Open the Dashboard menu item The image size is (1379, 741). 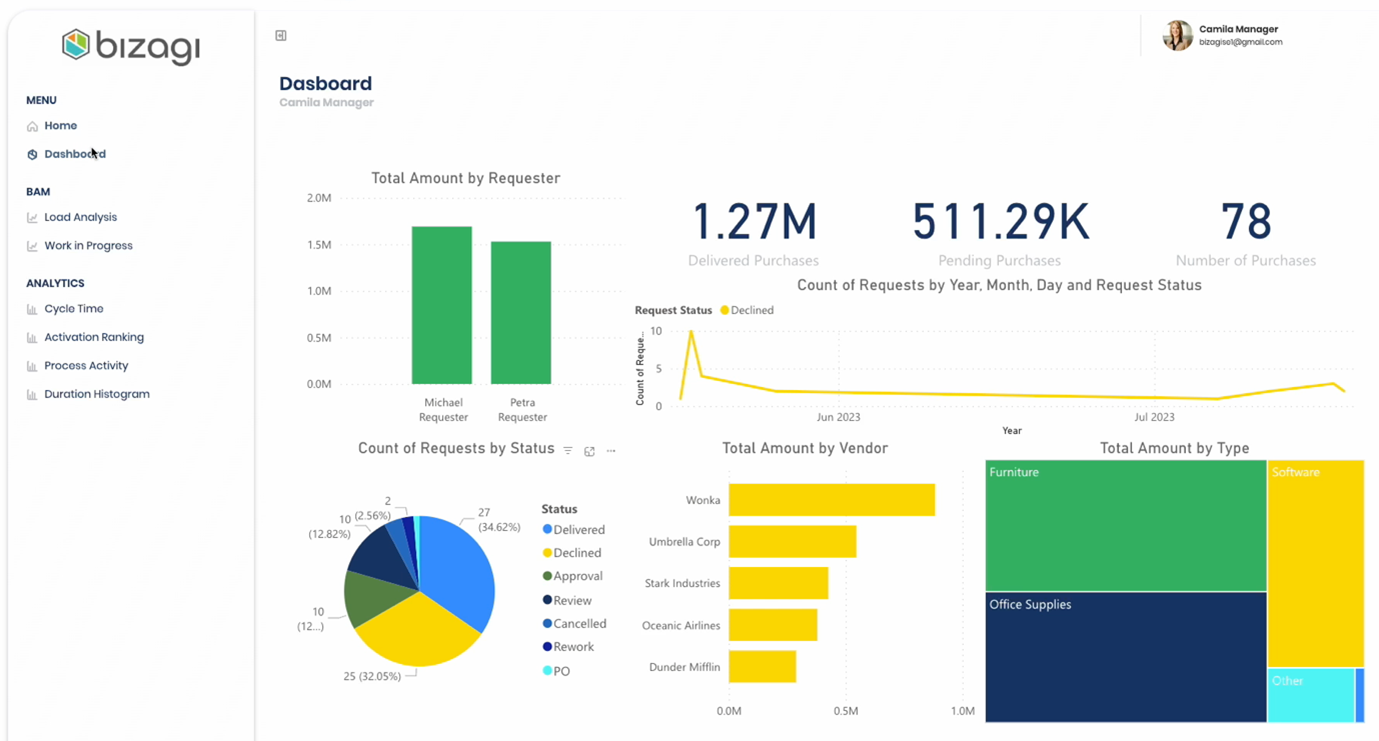pyautogui.click(x=74, y=154)
